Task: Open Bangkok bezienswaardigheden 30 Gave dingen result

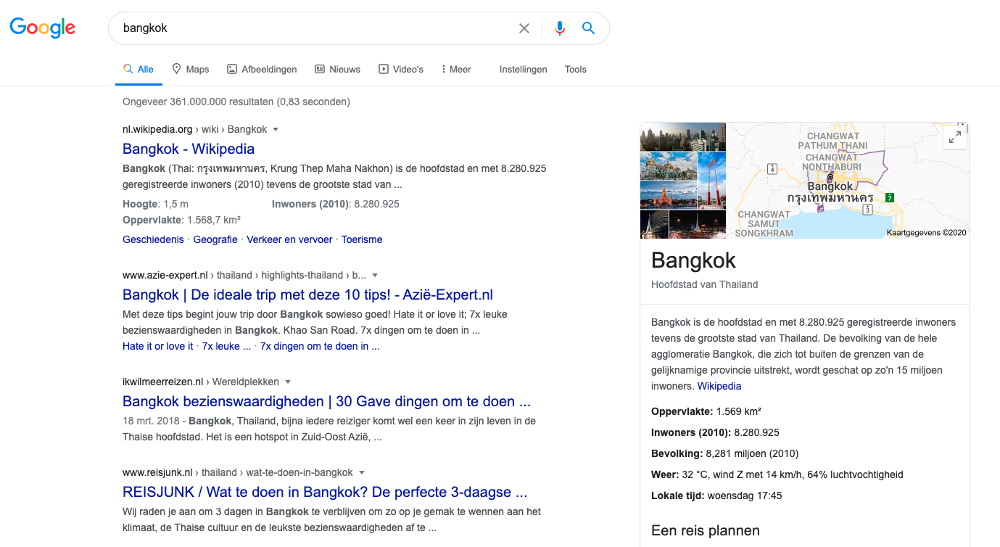Action: click(x=327, y=401)
